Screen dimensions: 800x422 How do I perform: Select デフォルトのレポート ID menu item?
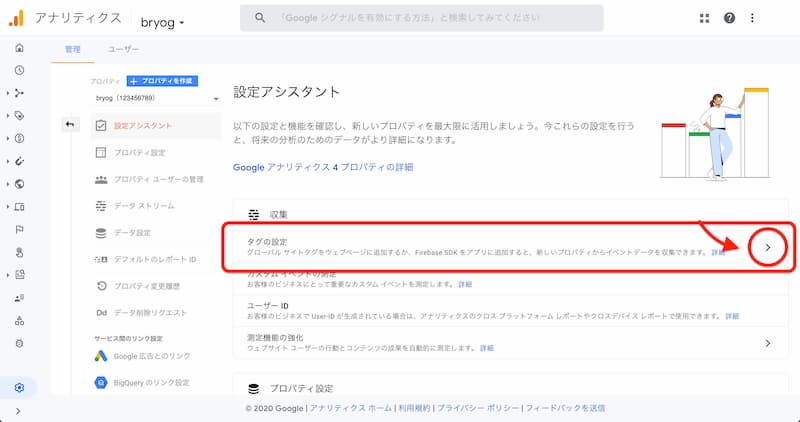point(156,259)
